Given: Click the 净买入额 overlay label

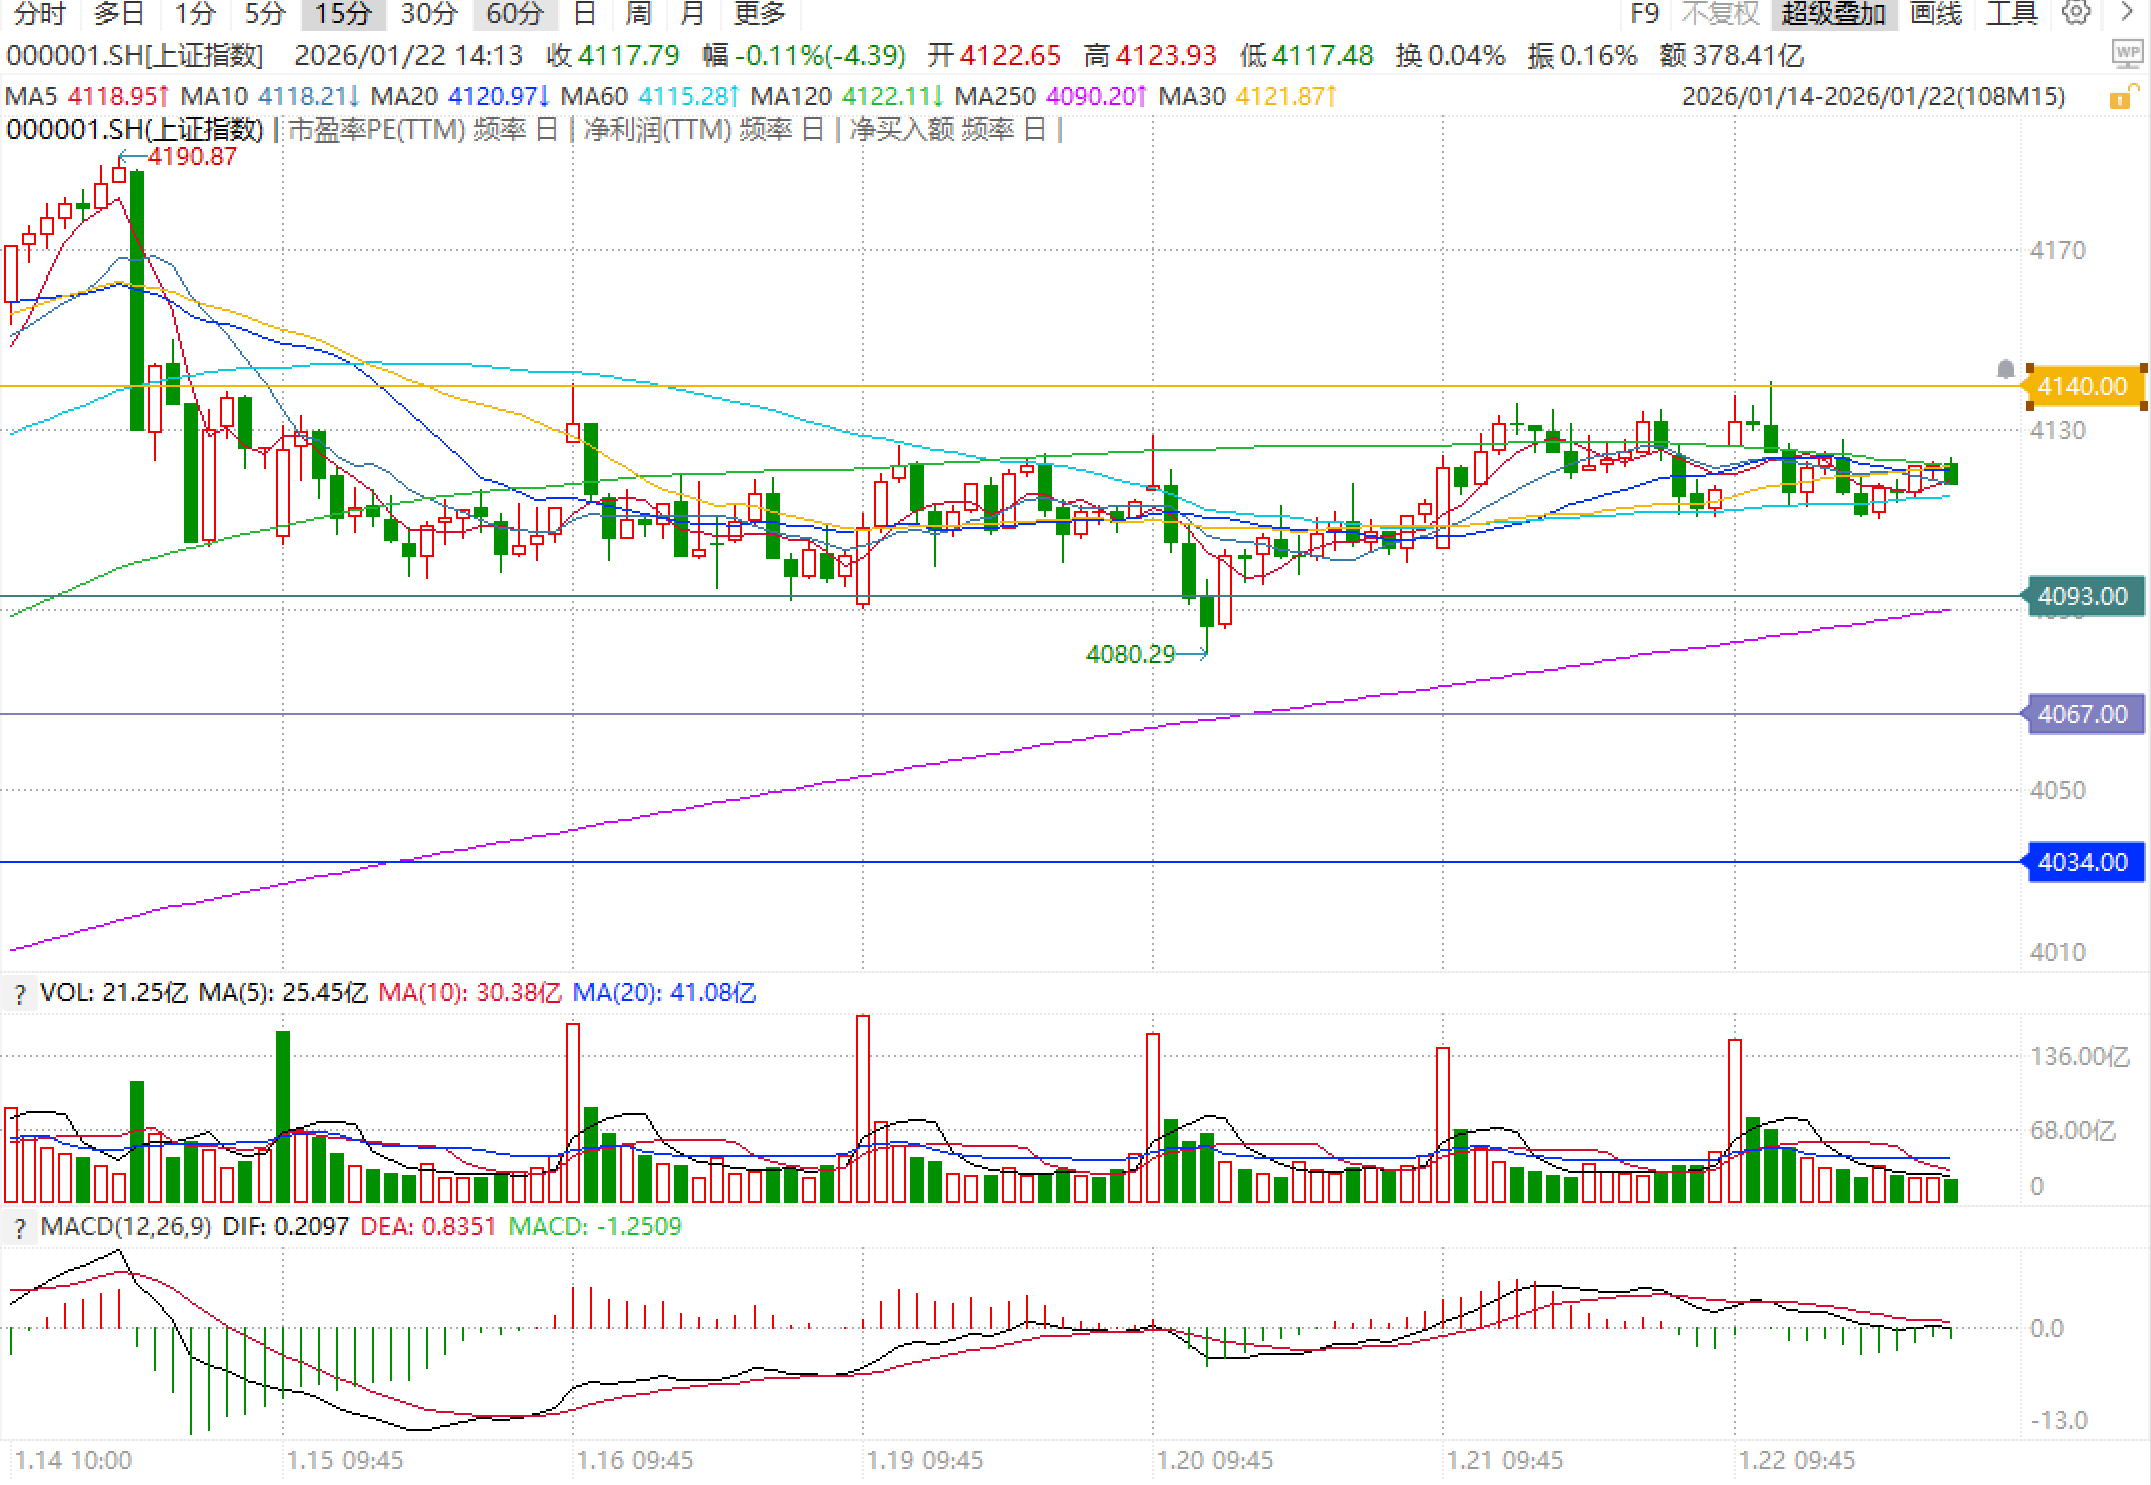Looking at the screenshot, I should pos(901,130).
